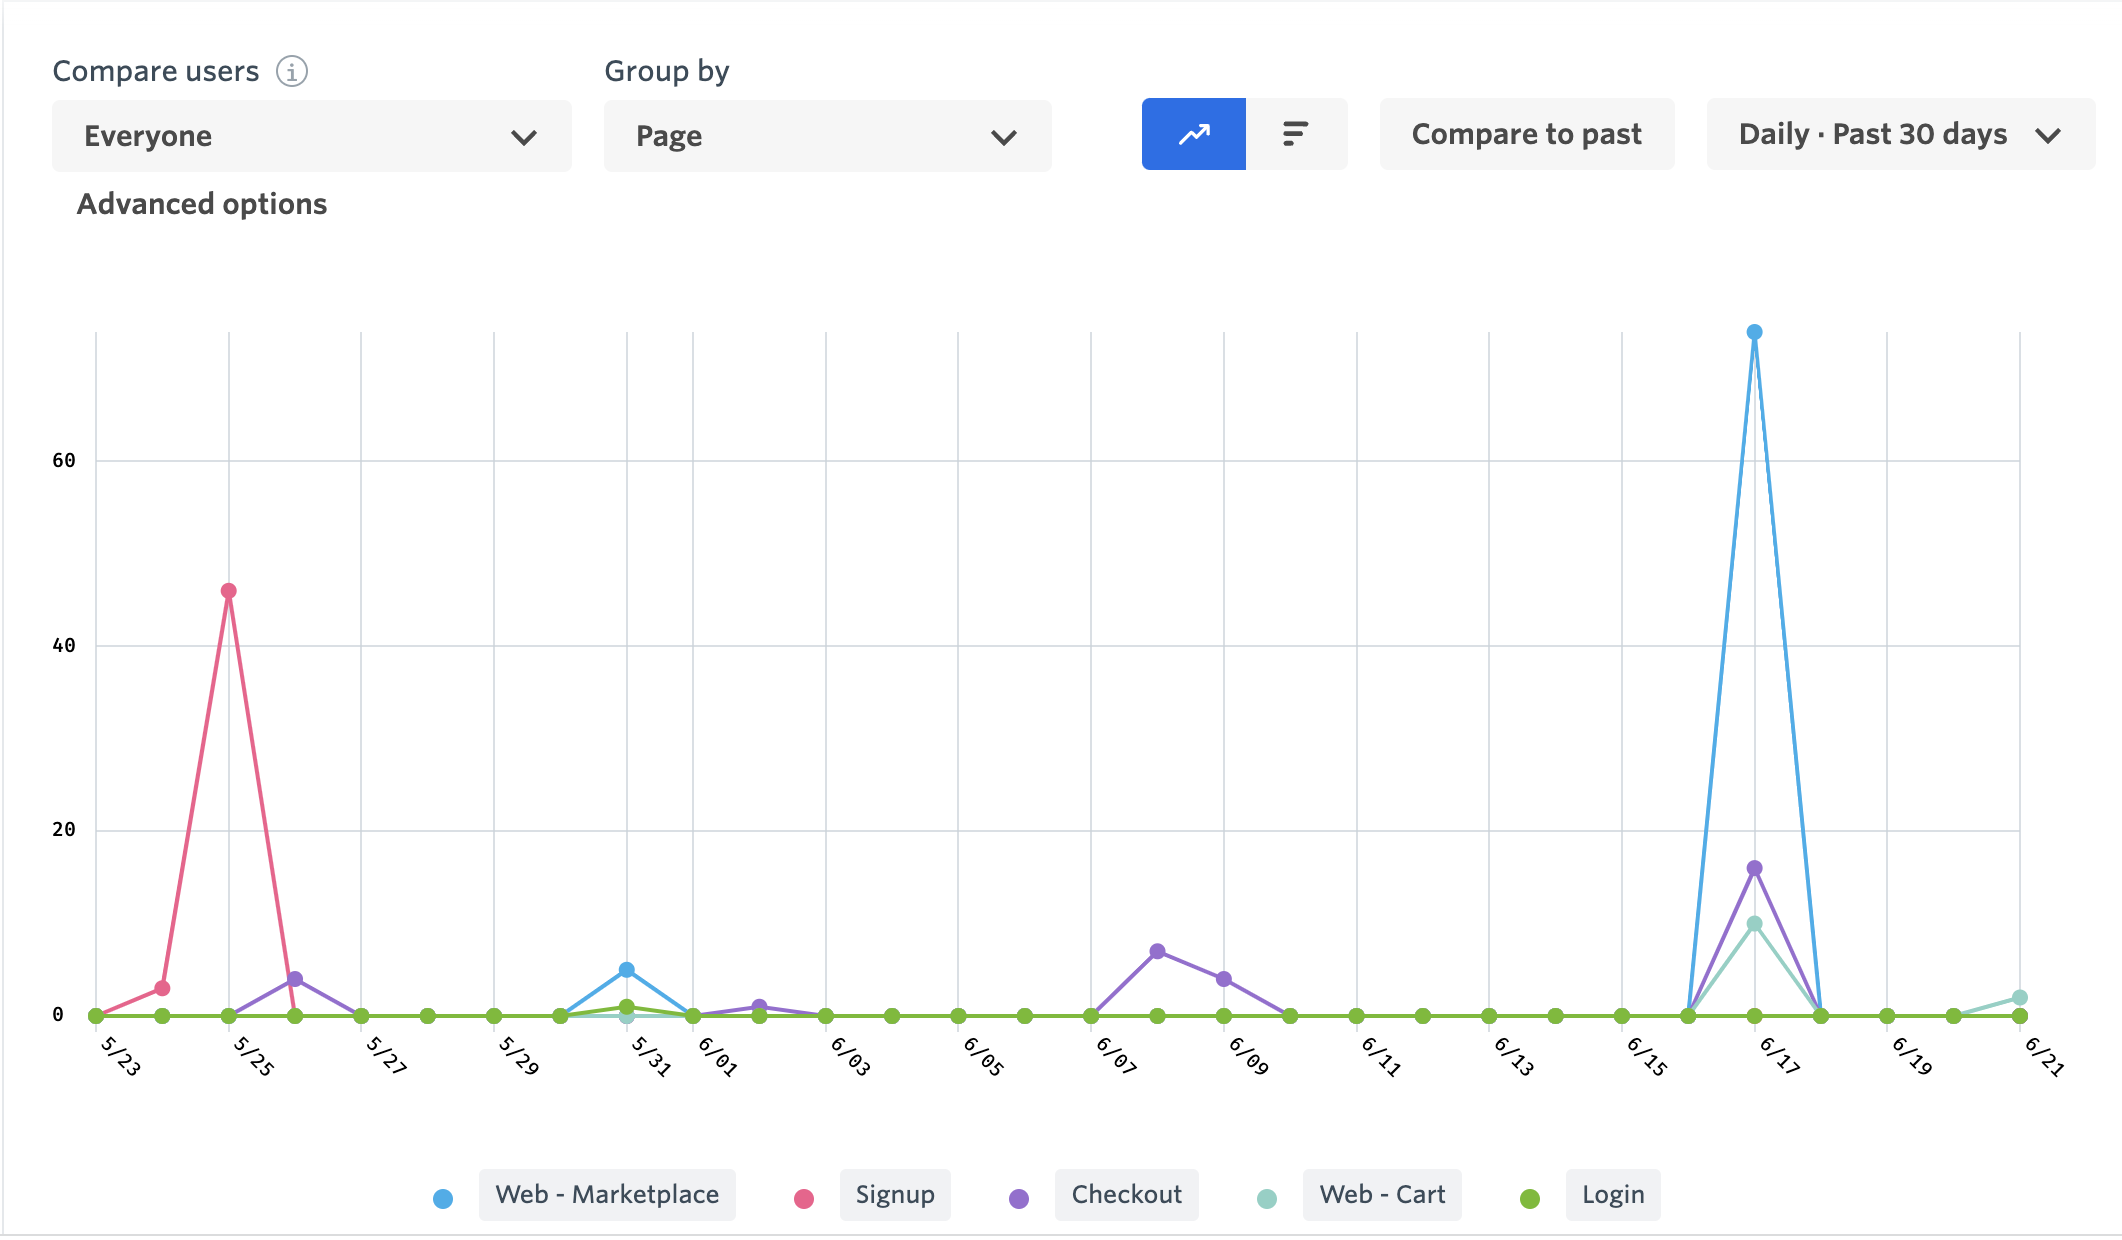
Task: Click the Checkout data point on 6/17
Action: pyautogui.click(x=1754, y=868)
